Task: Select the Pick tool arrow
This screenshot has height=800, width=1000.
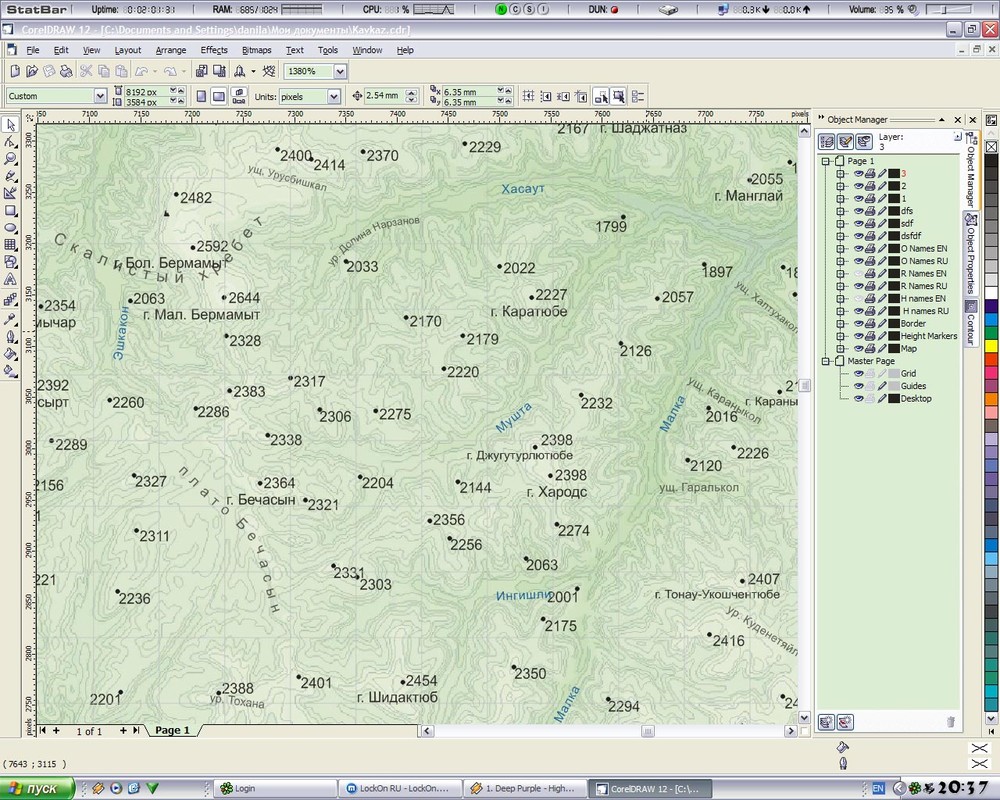Action: [10, 125]
